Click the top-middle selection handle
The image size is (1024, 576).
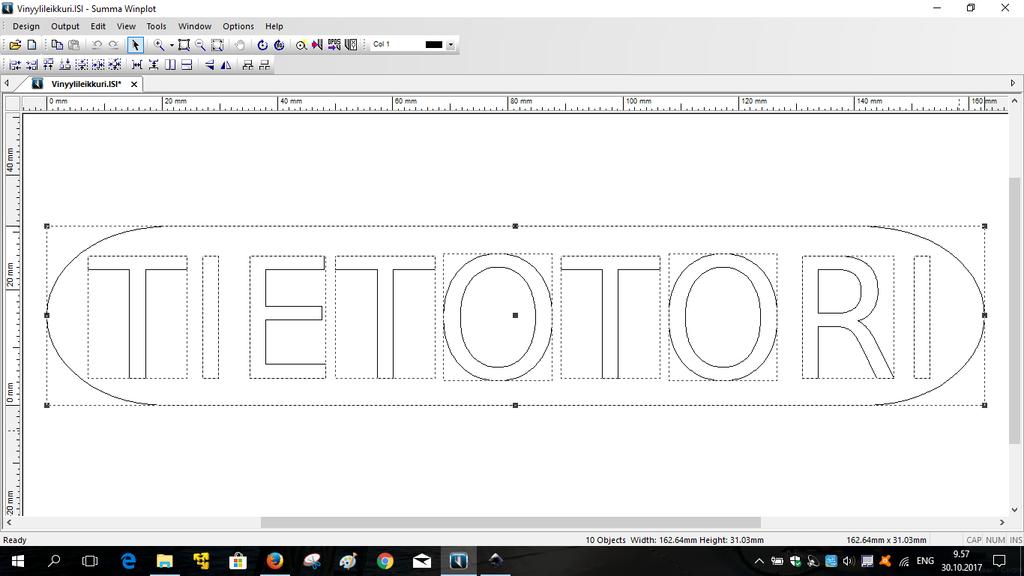[515, 226]
